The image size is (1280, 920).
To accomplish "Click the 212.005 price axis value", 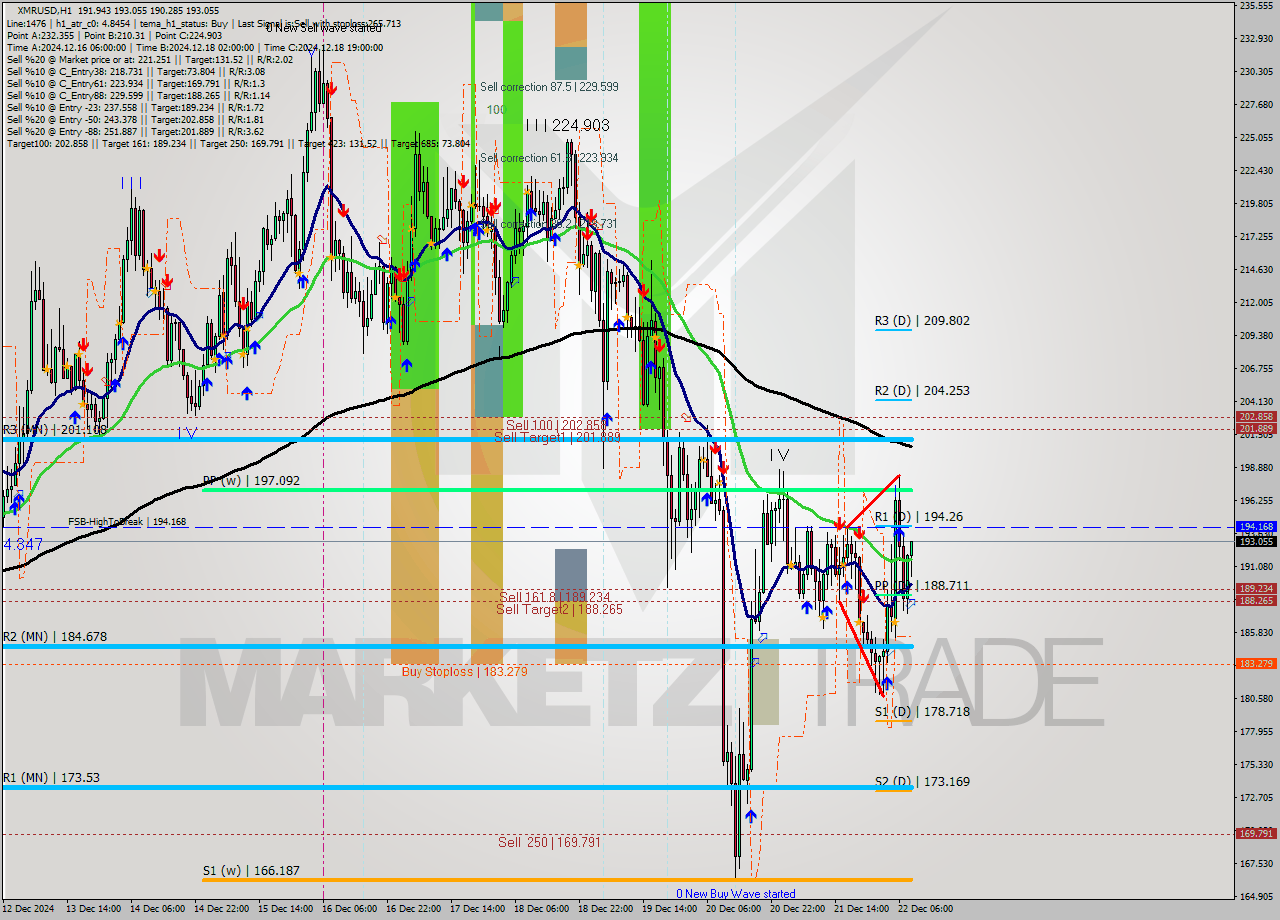I will (1256, 302).
